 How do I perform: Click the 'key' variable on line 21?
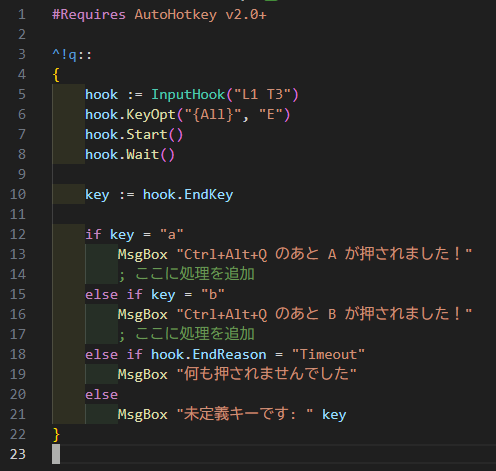coord(334,415)
